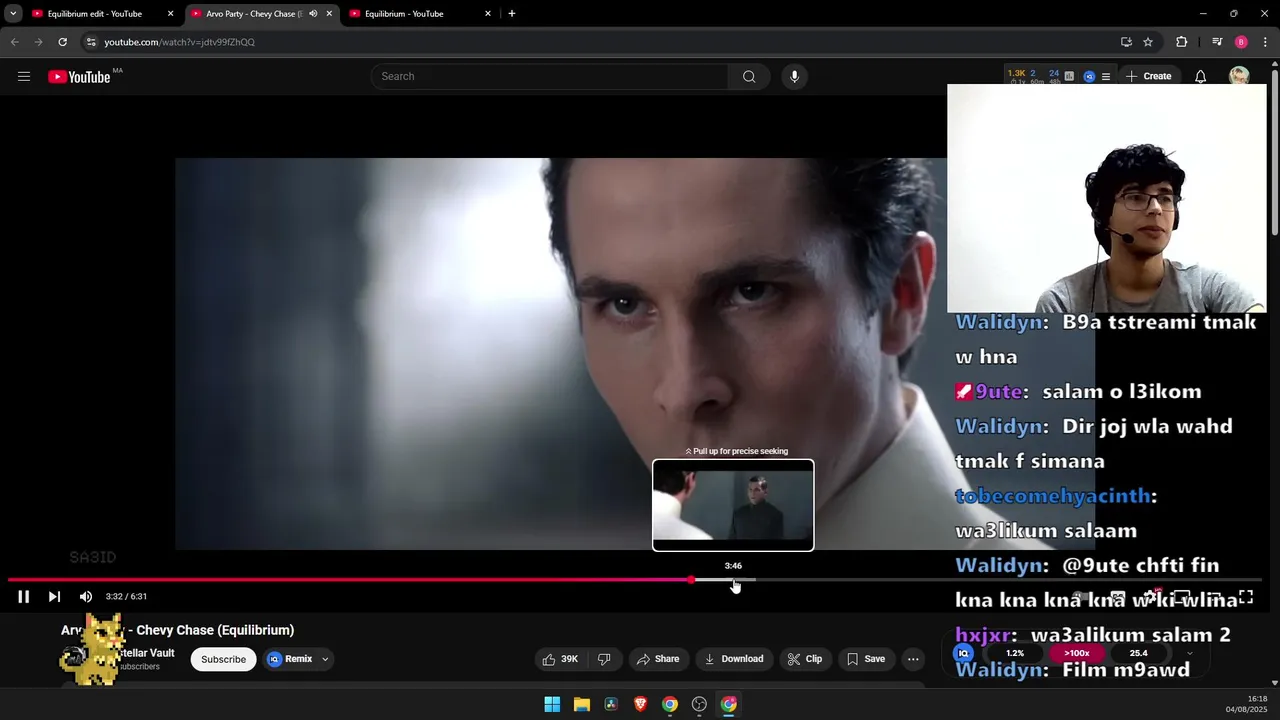Viewport: 1280px width, 720px height.
Task: Open a new browser tab
Action: pyautogui.click(x=512, y=14)
